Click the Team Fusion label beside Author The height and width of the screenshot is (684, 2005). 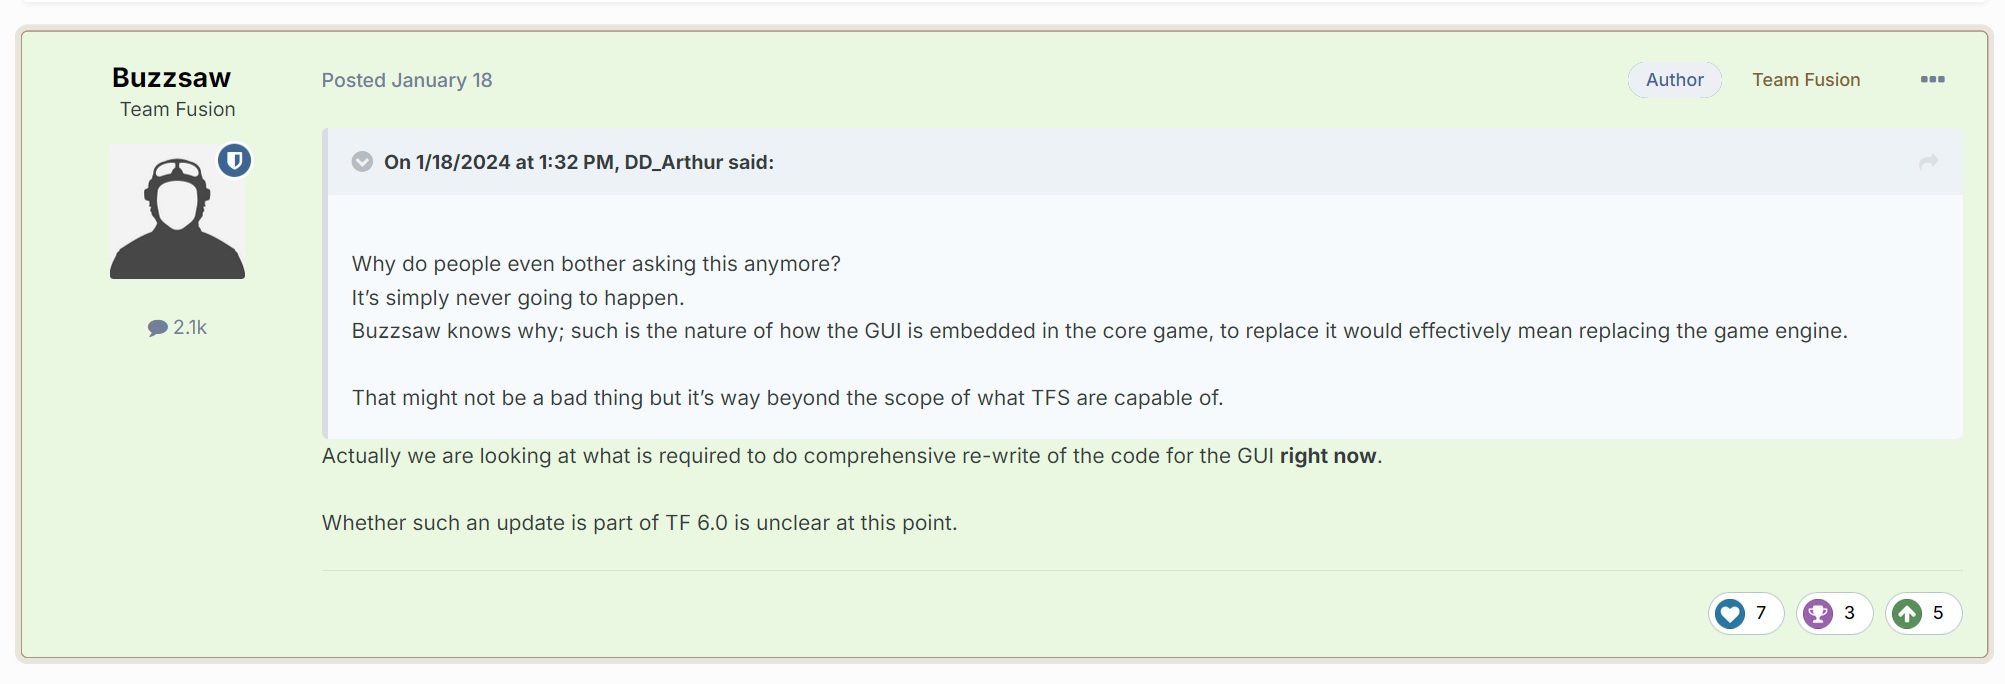click(x=1806, y=80)
